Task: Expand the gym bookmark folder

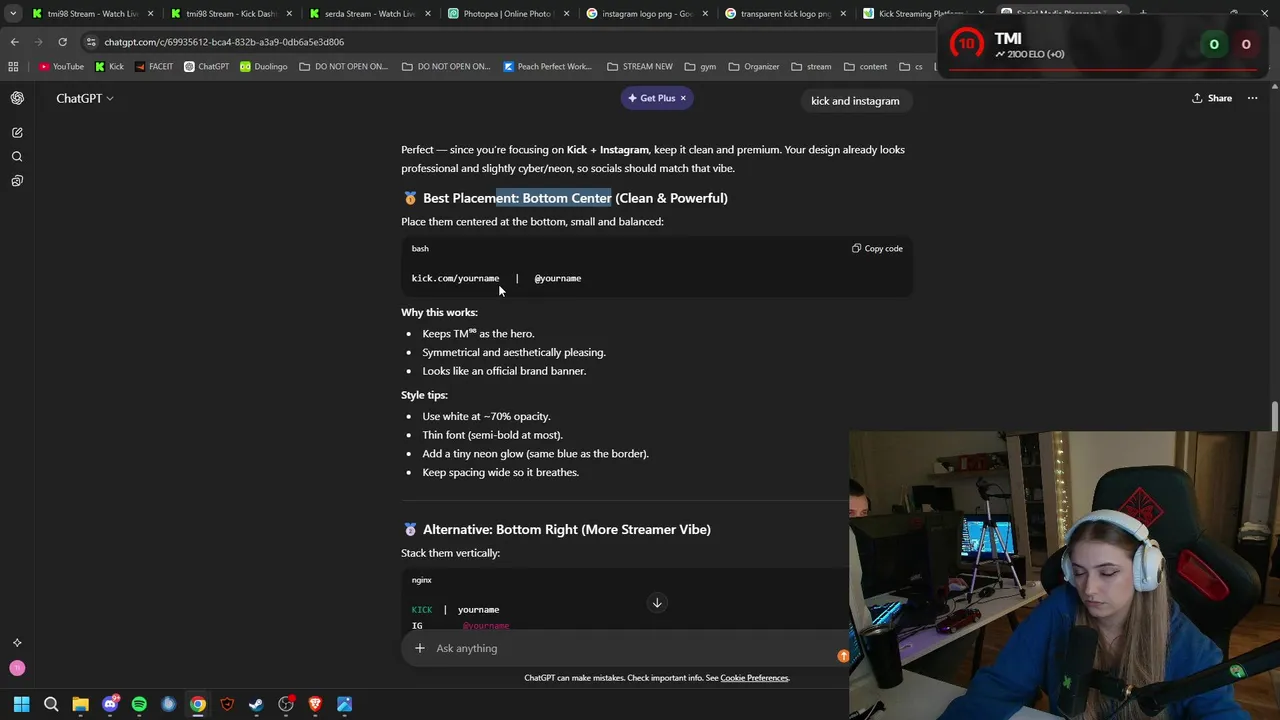Action: 701,67
